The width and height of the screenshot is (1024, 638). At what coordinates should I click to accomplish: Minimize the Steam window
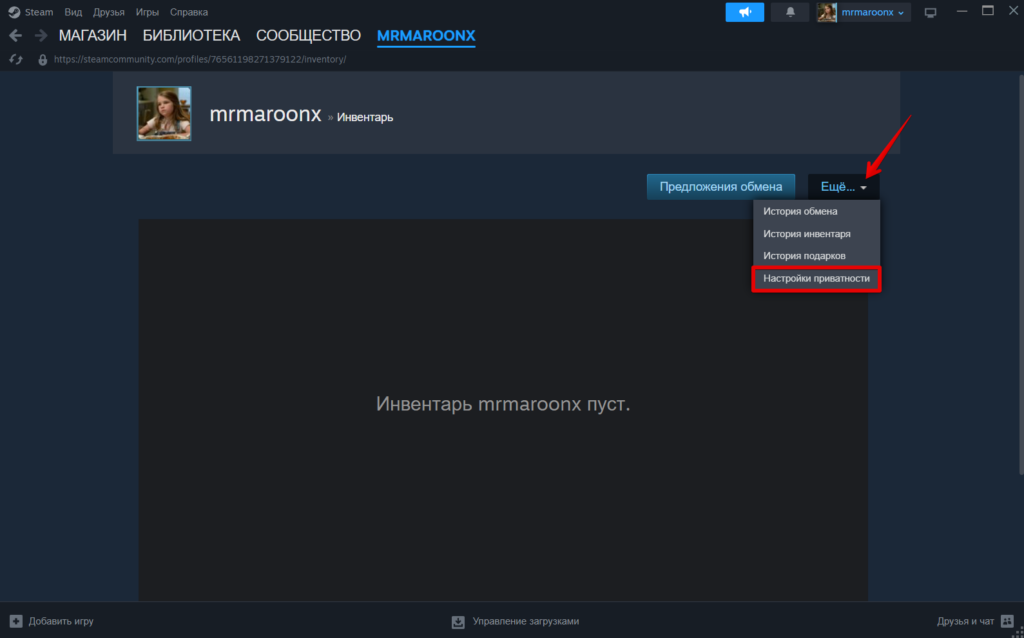(x=961, y=12)
